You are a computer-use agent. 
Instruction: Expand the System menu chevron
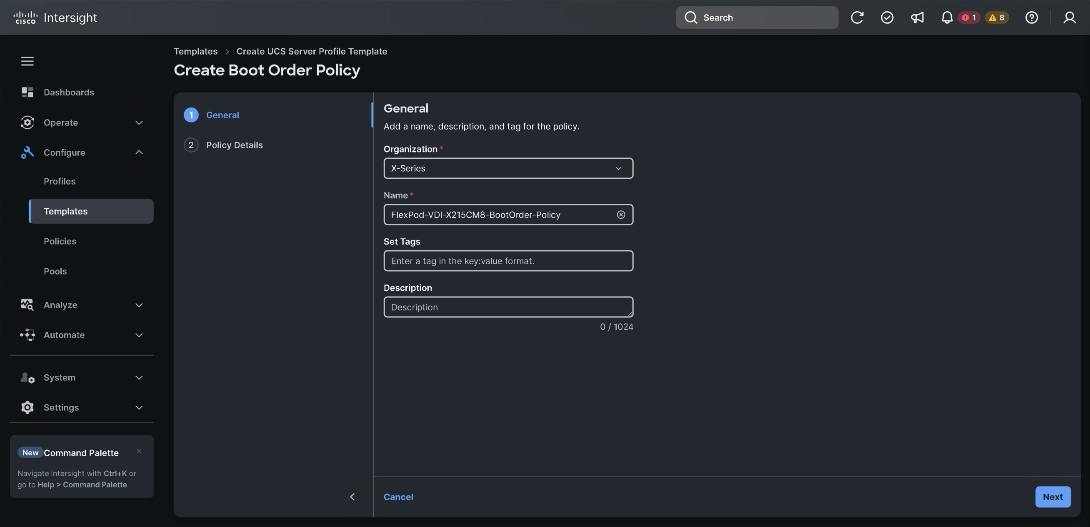138,378
